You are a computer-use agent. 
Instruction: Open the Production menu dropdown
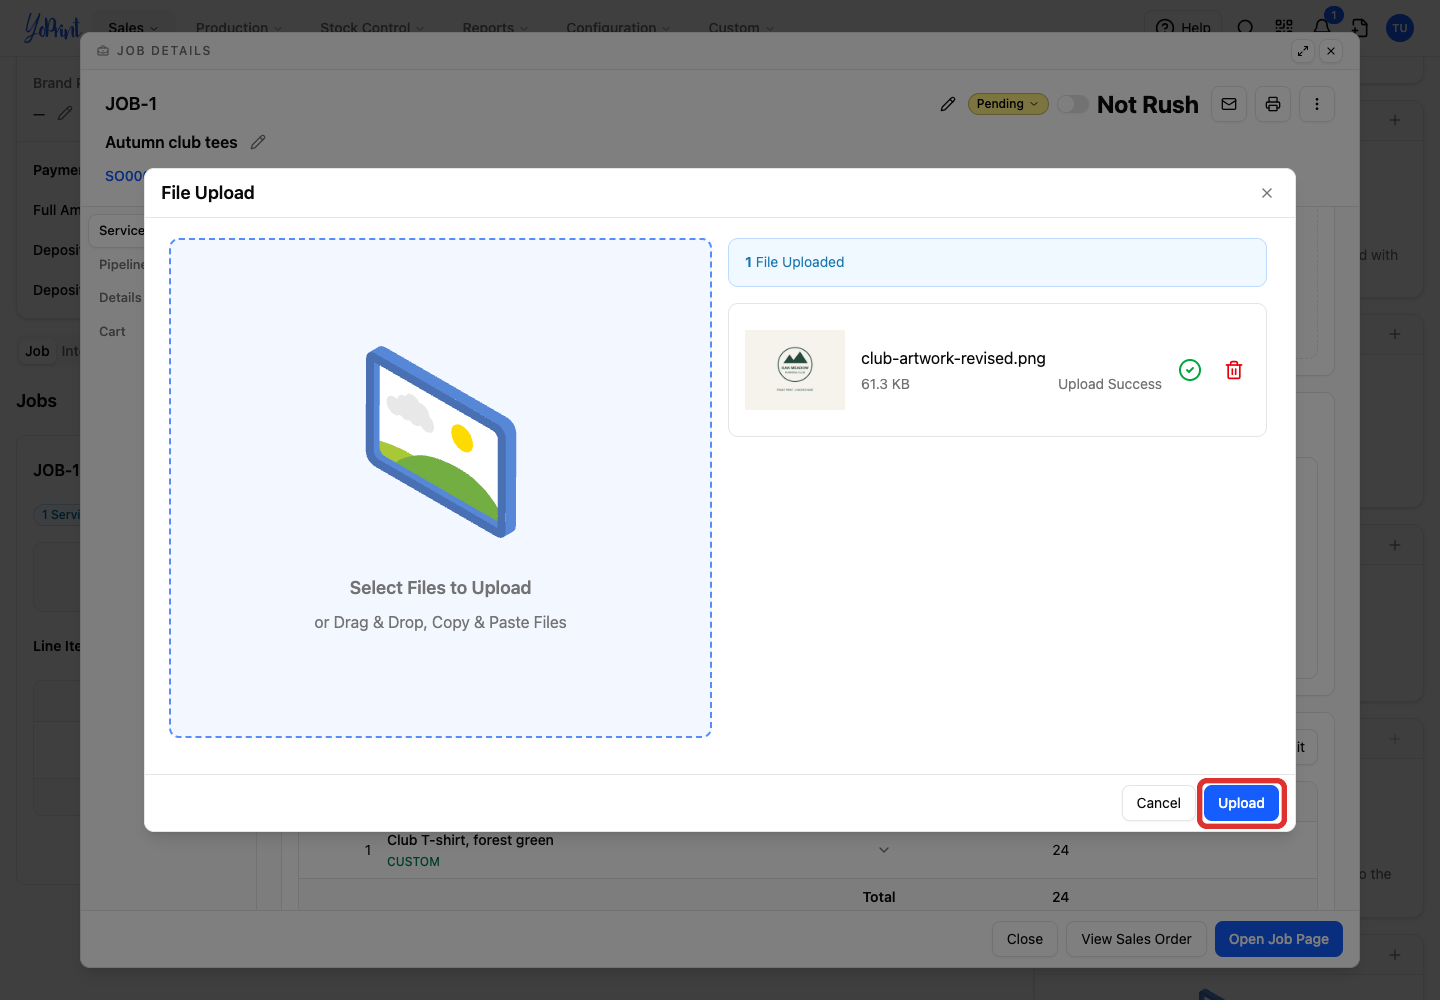[239, 28]
